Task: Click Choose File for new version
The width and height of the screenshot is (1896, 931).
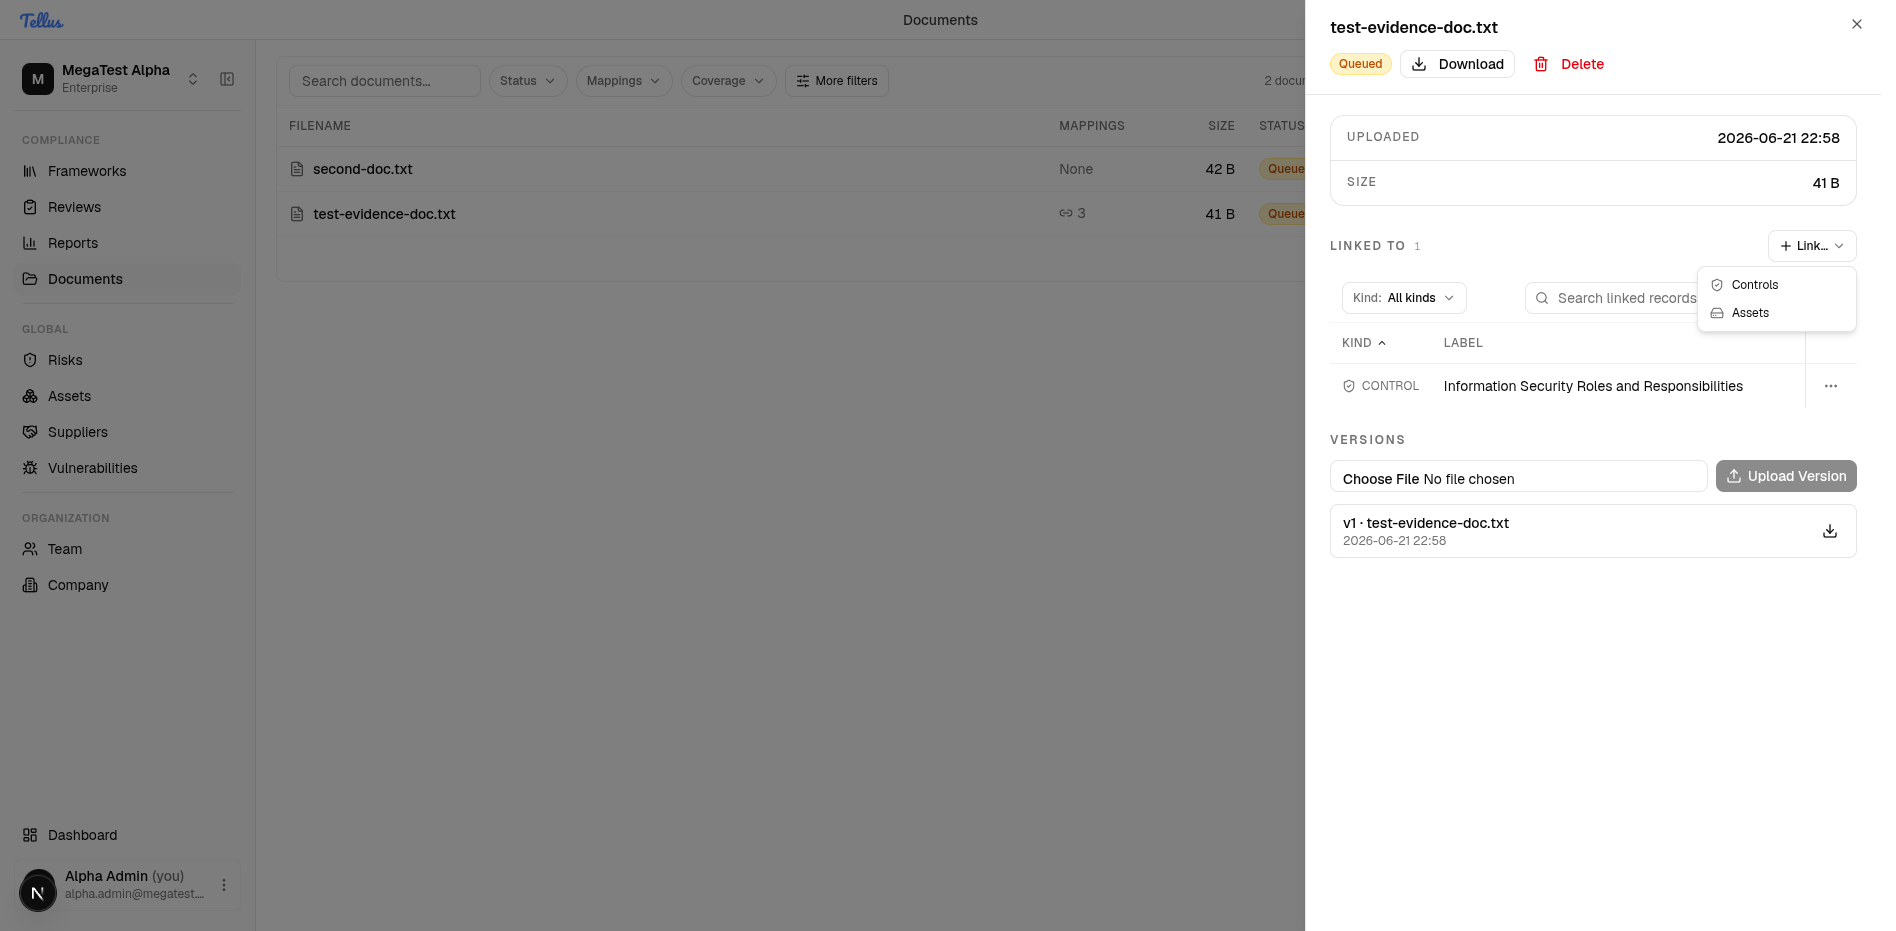Action: (1381, 479)
